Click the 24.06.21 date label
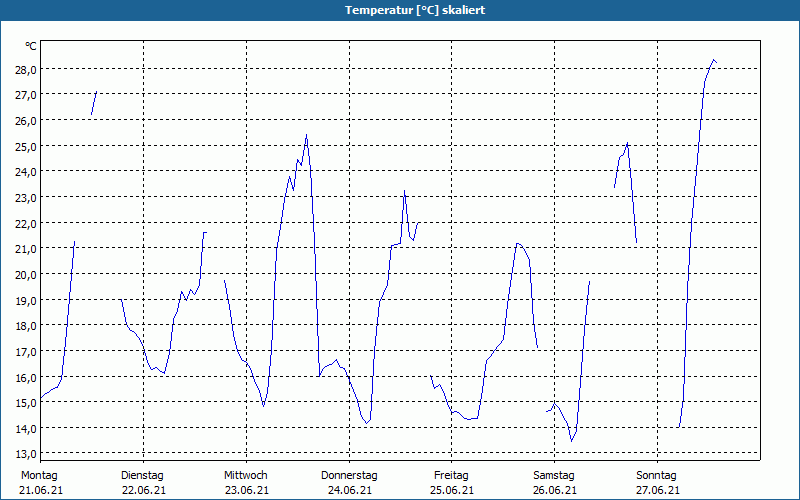The width and height of the screenshot is (800, 500). tap(349, 491)
